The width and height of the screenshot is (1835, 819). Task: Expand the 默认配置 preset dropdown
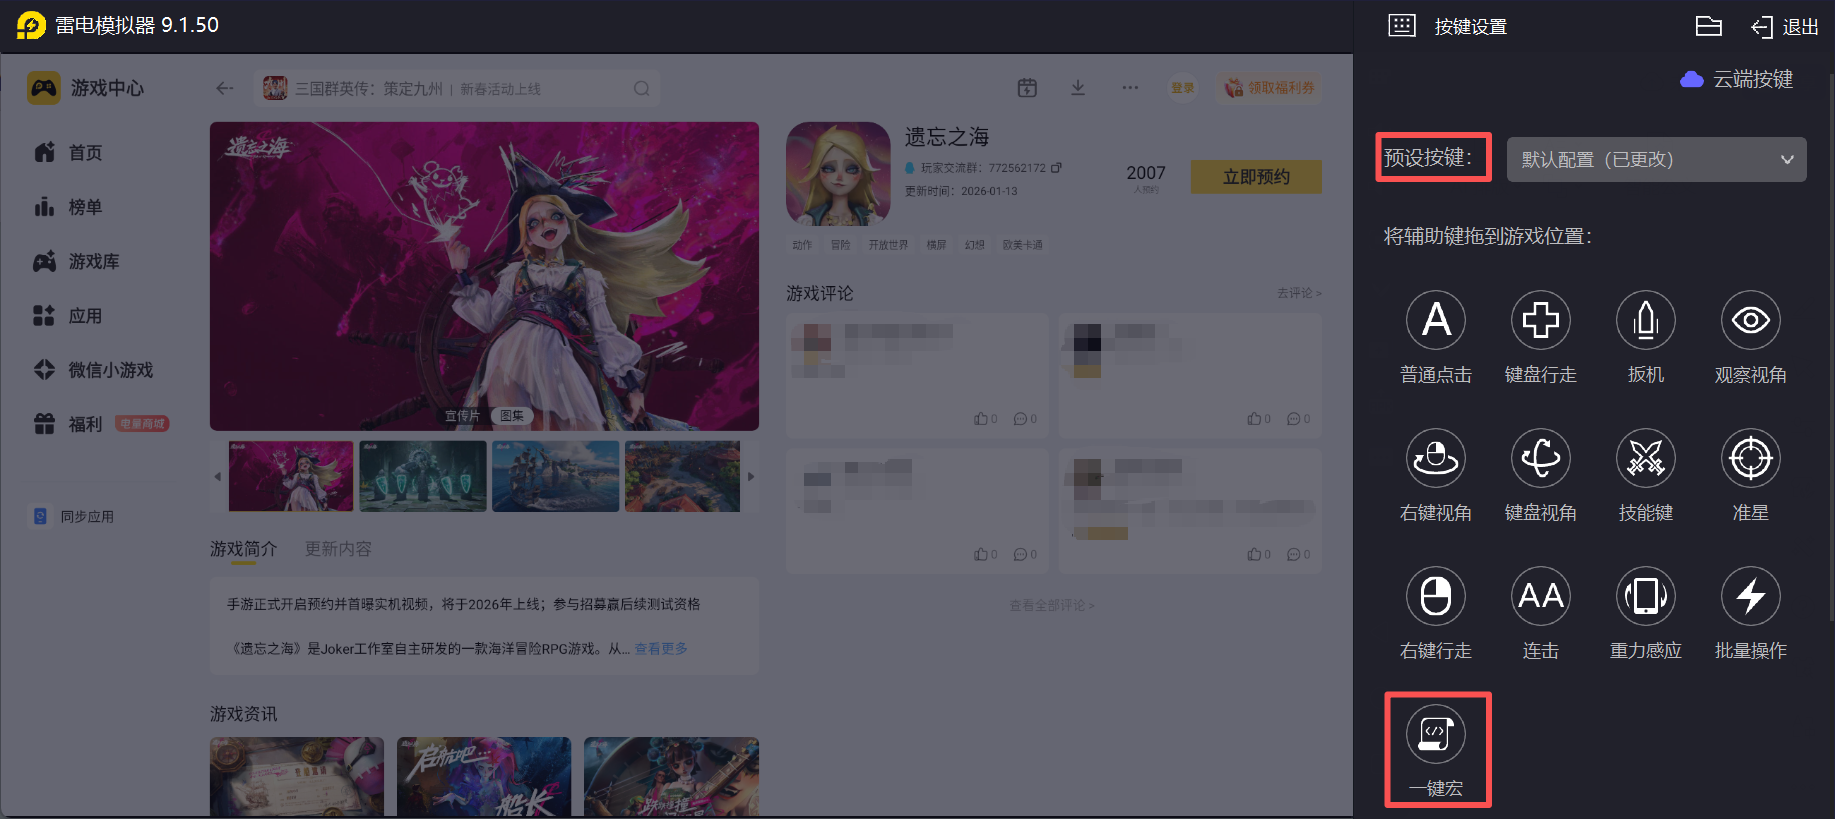click(x=1656, y=159)
